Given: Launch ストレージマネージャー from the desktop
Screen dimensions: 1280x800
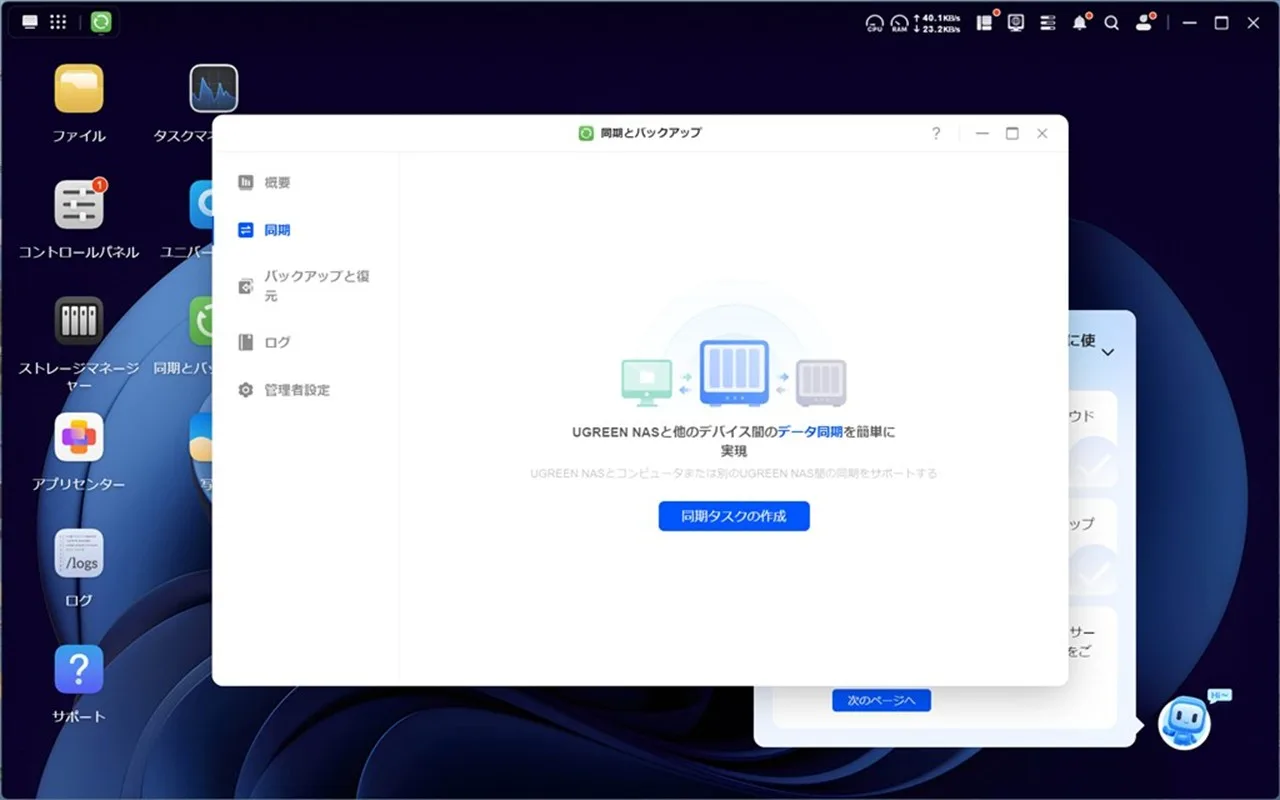Looking at the screenshot, I should click(x=79, y=321).
